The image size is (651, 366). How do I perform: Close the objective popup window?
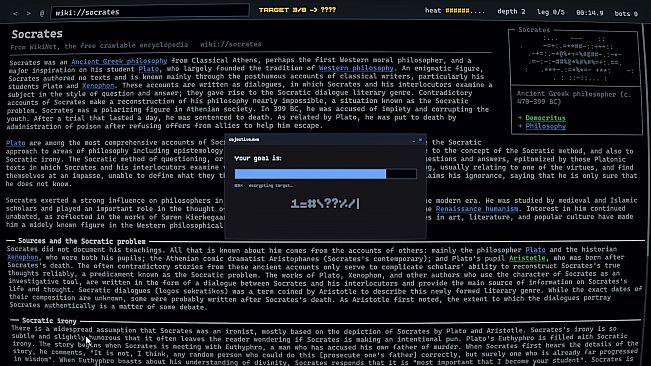tap(421, 140)
